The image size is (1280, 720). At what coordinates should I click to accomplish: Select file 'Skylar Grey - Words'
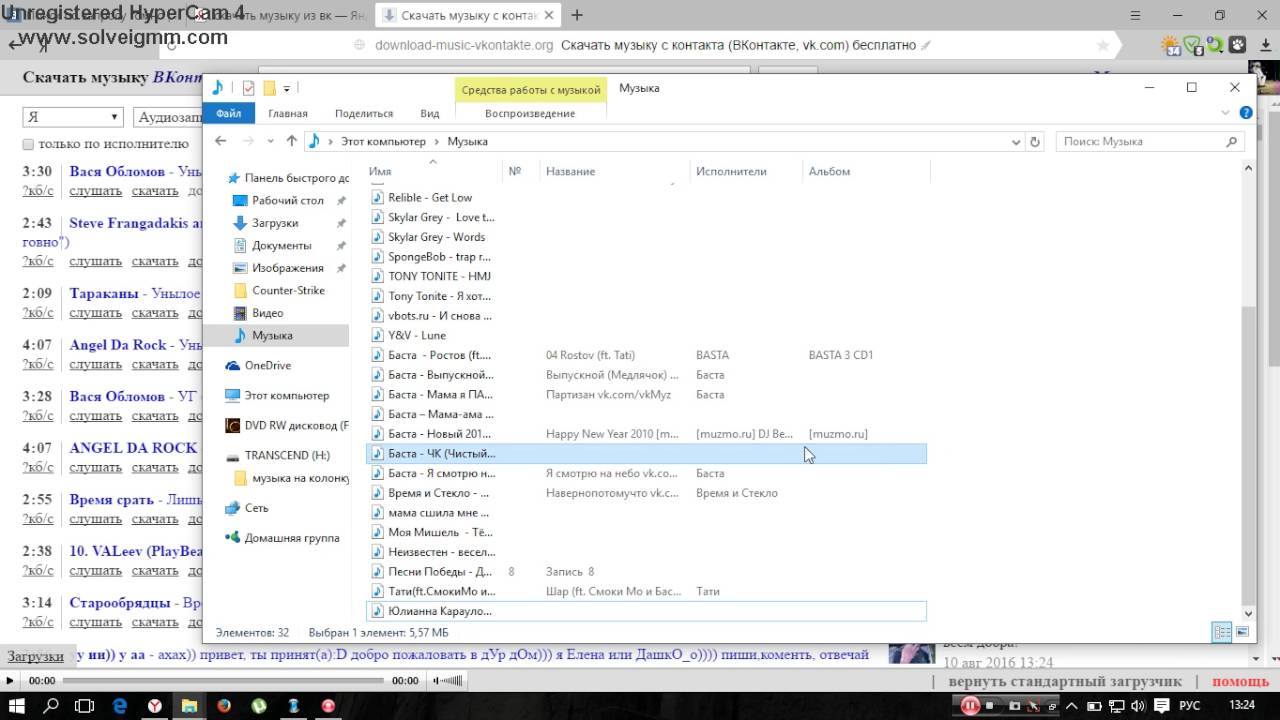(x=436, y=237)
